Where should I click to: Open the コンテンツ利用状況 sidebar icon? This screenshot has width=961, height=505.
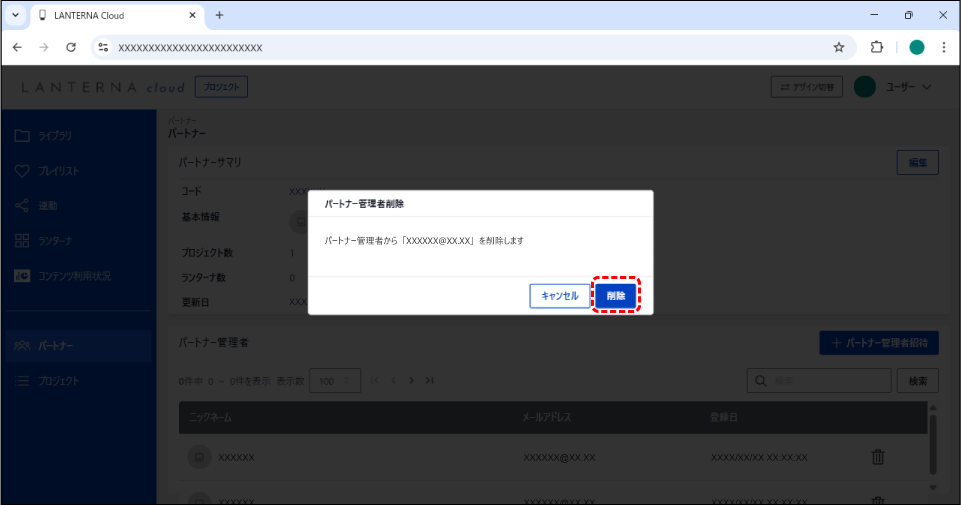pos(23,276)
